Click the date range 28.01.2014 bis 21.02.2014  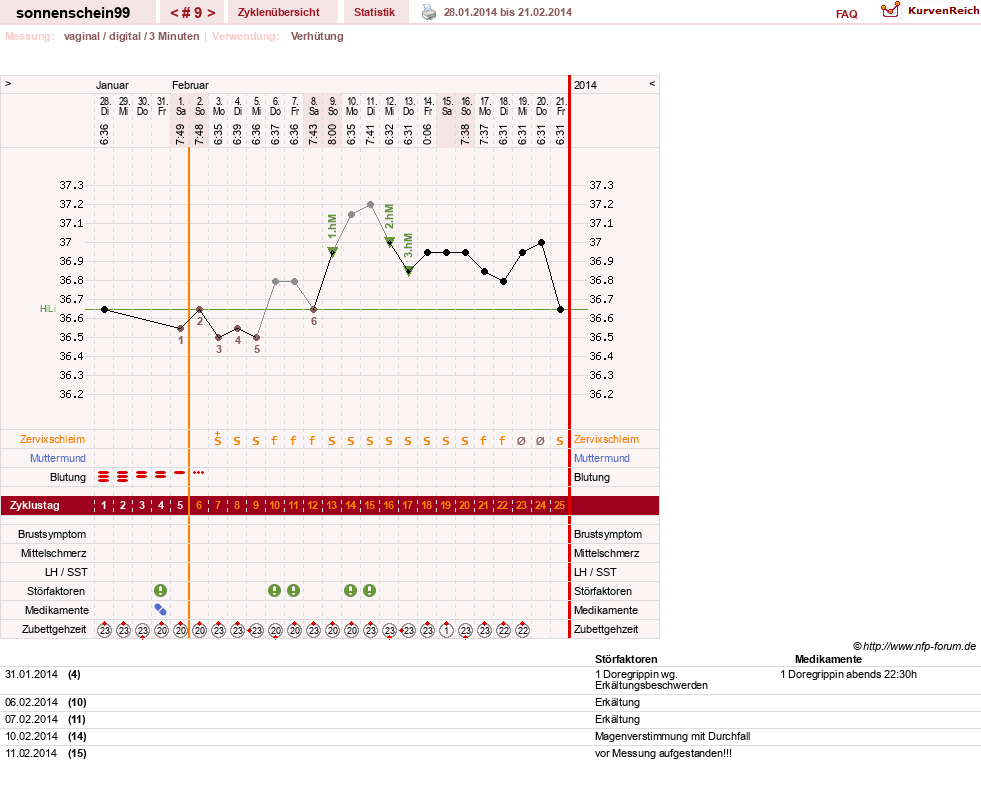click(x=508, y=12)
